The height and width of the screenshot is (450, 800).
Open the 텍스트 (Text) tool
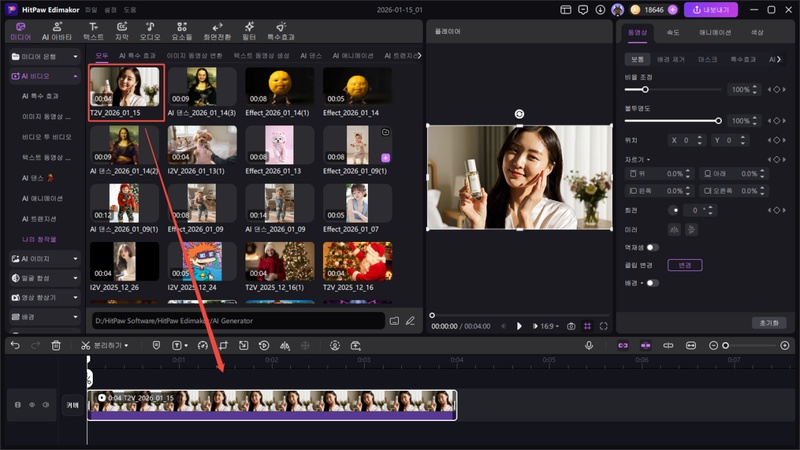[93, 29]
